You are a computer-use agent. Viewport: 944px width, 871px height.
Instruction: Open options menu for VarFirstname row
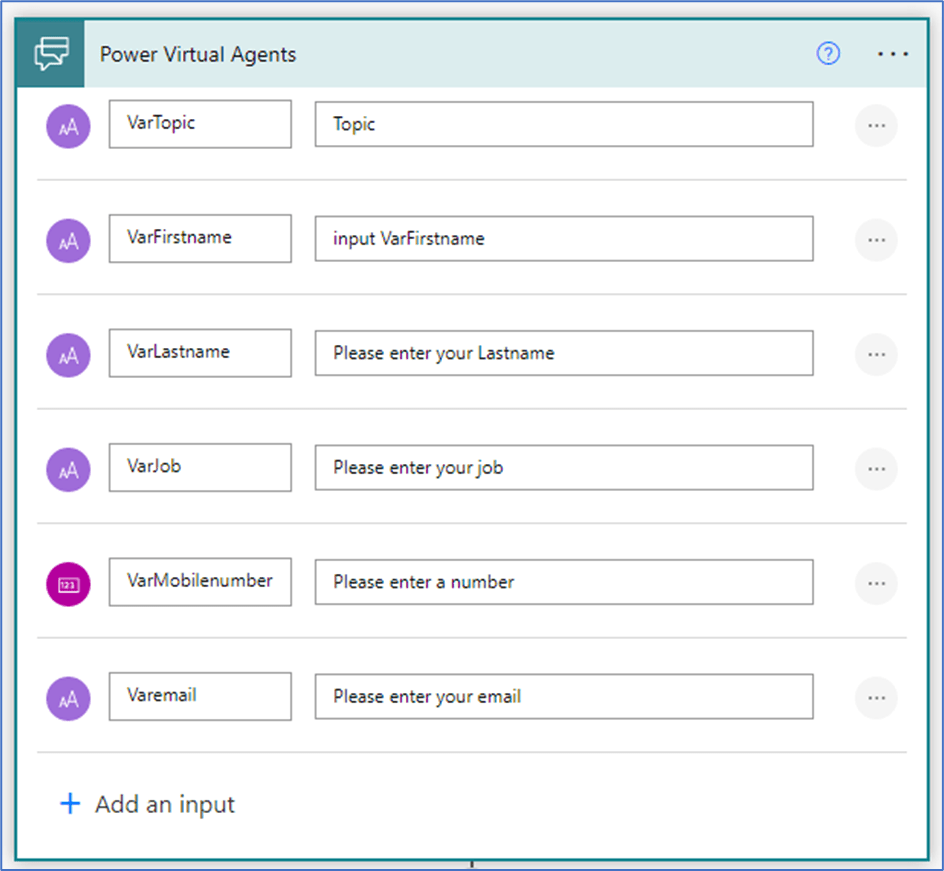click(x=876, y=240)
